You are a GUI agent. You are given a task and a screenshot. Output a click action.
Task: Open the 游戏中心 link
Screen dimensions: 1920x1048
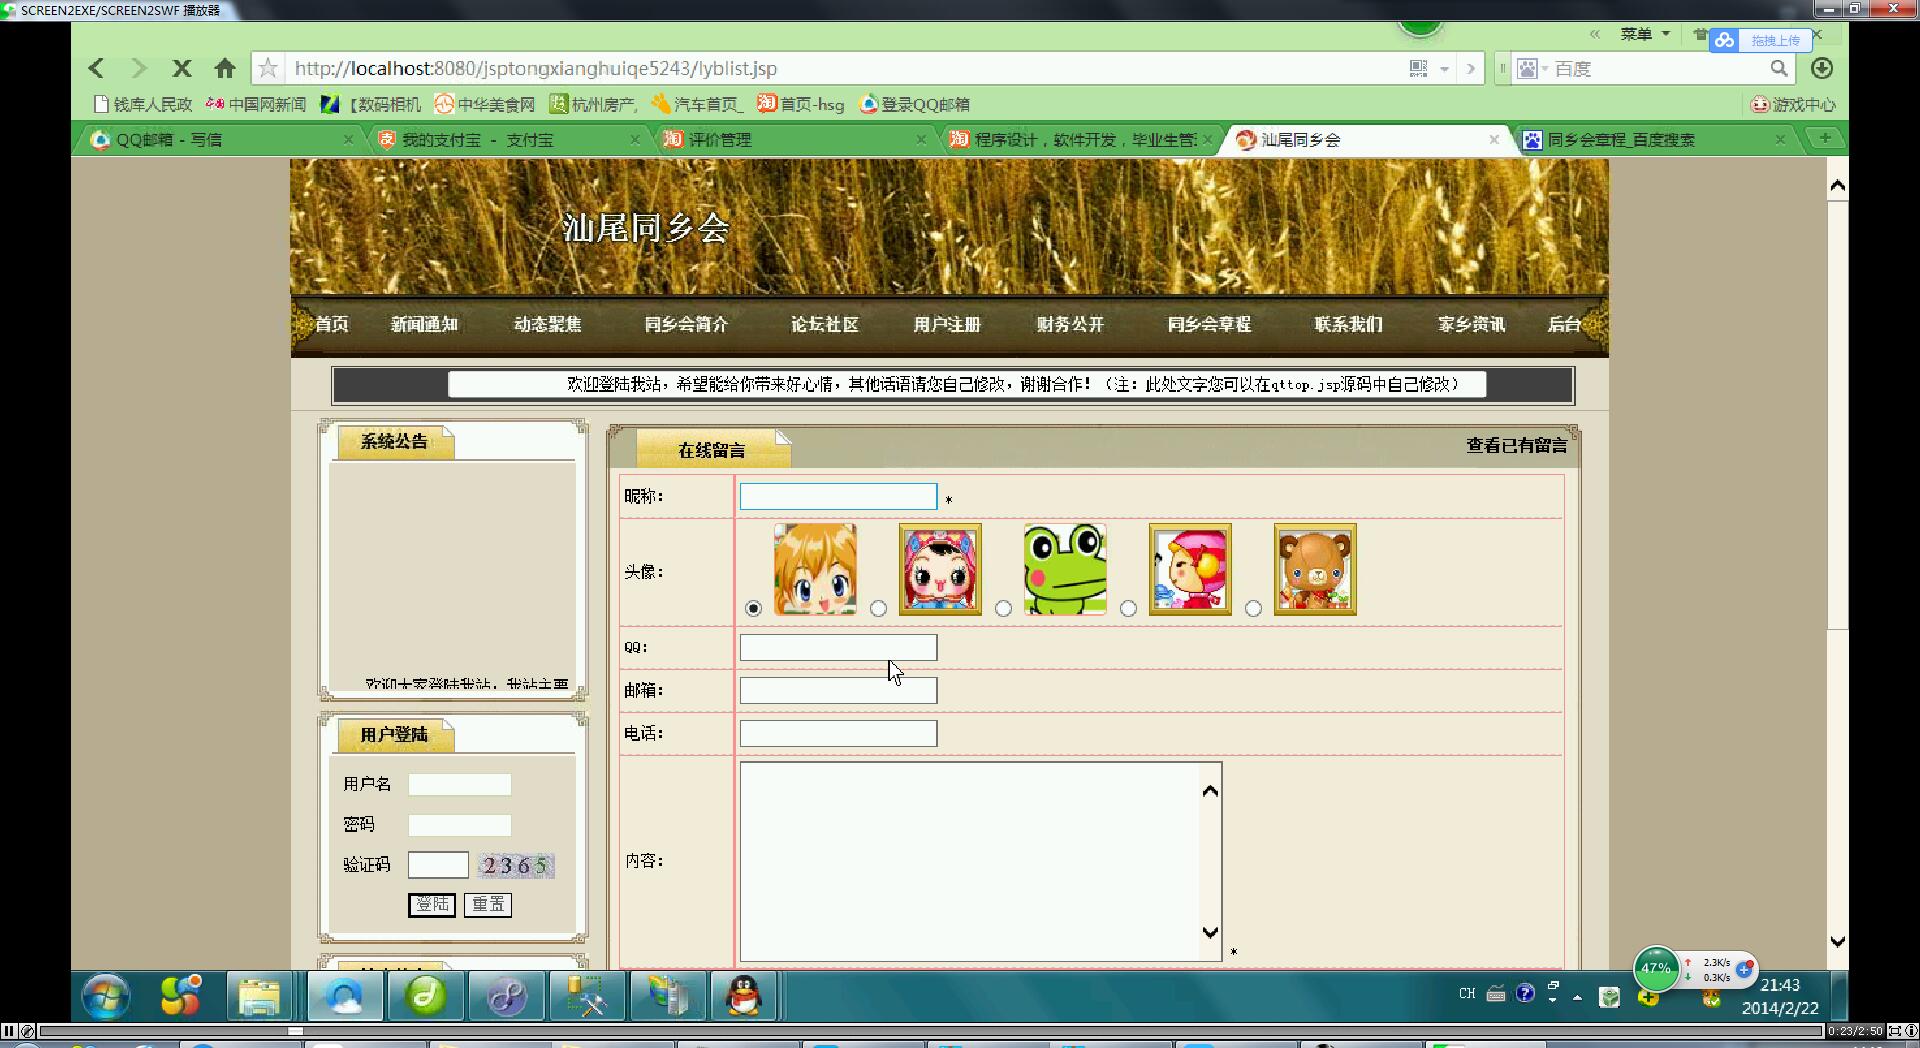(1794, 104)
